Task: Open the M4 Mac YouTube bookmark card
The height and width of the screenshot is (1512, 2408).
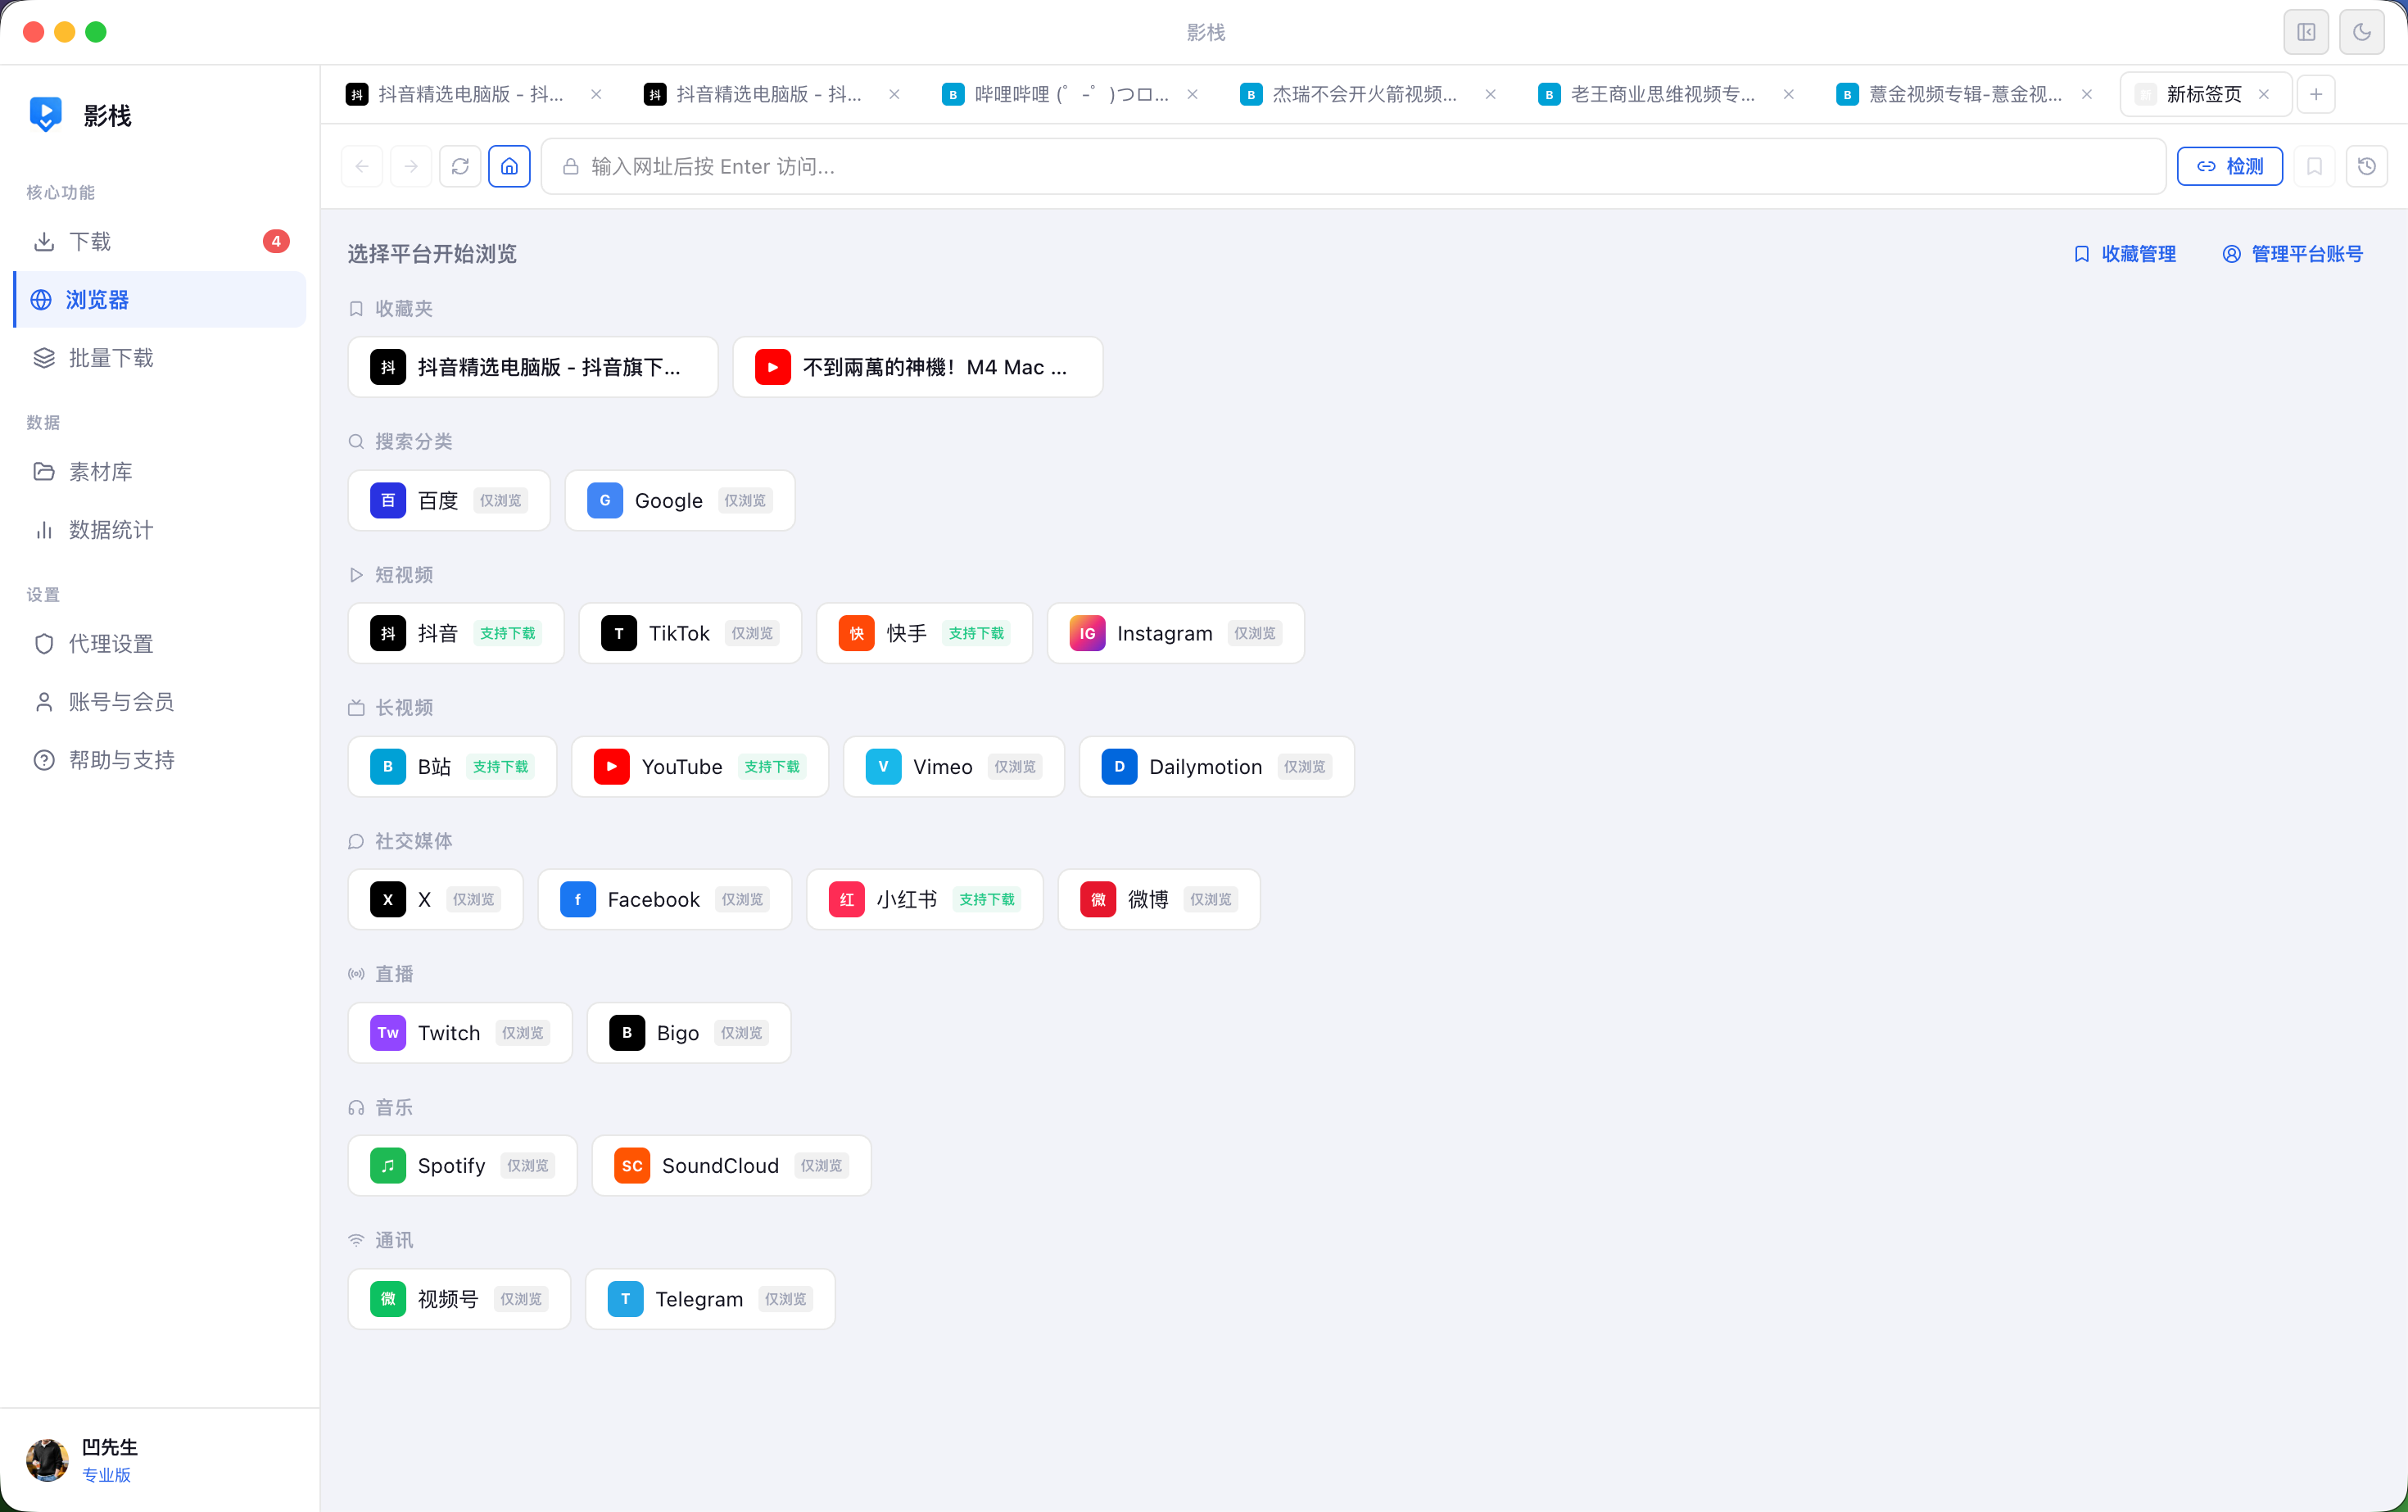Action: [918, 367]
